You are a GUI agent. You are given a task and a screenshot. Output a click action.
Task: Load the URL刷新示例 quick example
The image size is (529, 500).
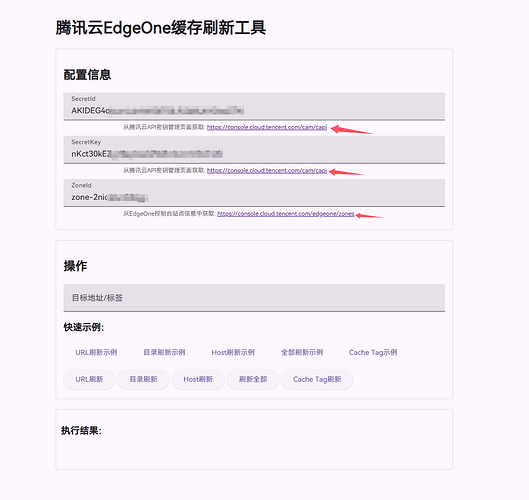click(x=96, y=352)
